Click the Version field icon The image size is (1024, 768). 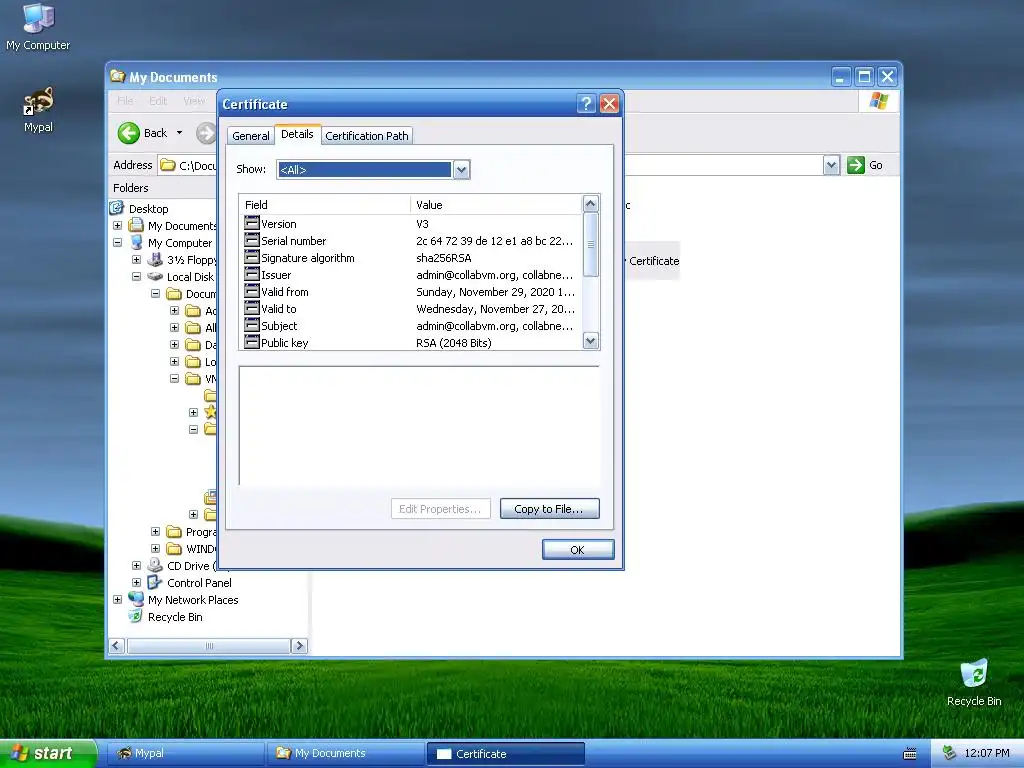[x=252, y=223]
